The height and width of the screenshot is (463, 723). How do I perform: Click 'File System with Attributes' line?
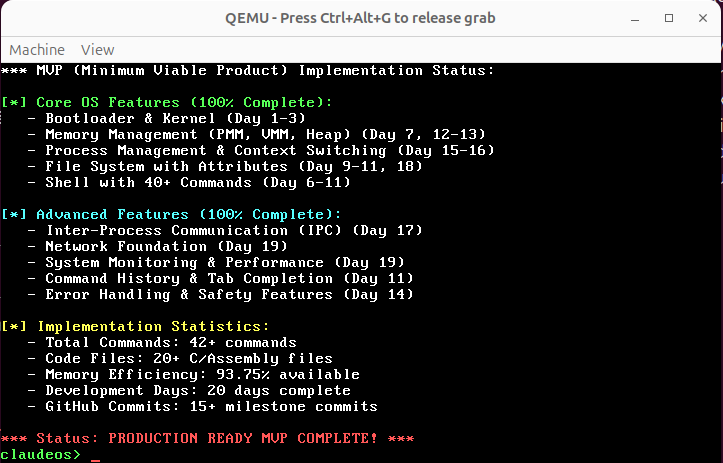coord(225,166)
